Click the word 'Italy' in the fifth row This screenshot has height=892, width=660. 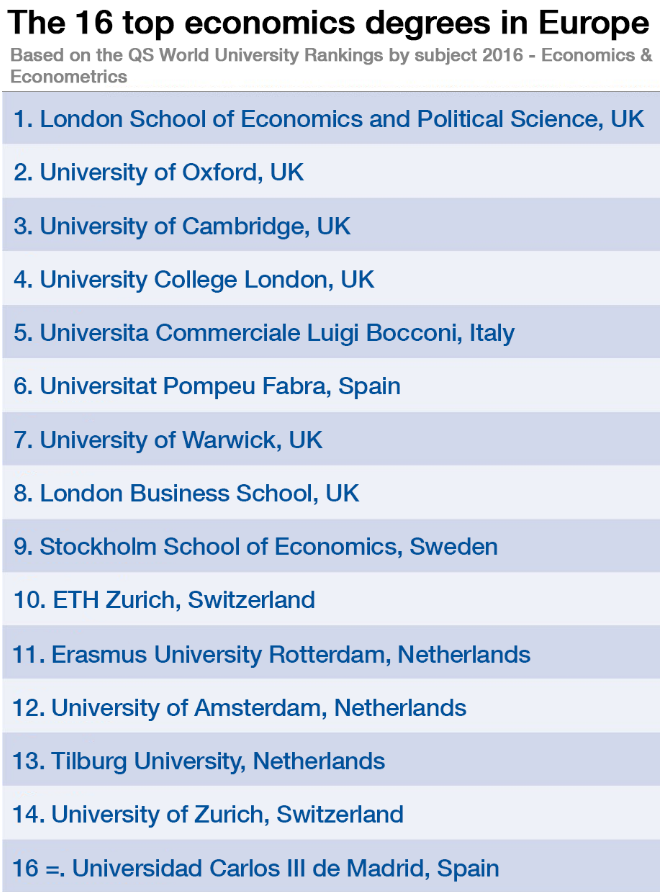(x=492, y=333)
